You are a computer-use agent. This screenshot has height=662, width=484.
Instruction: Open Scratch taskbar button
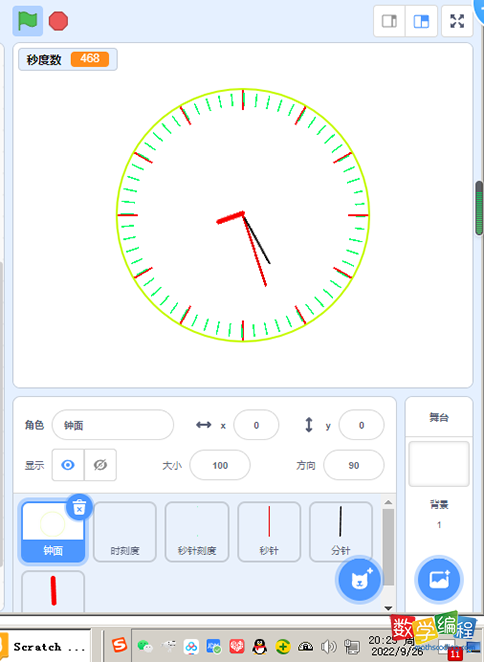(x=45, y=646)
